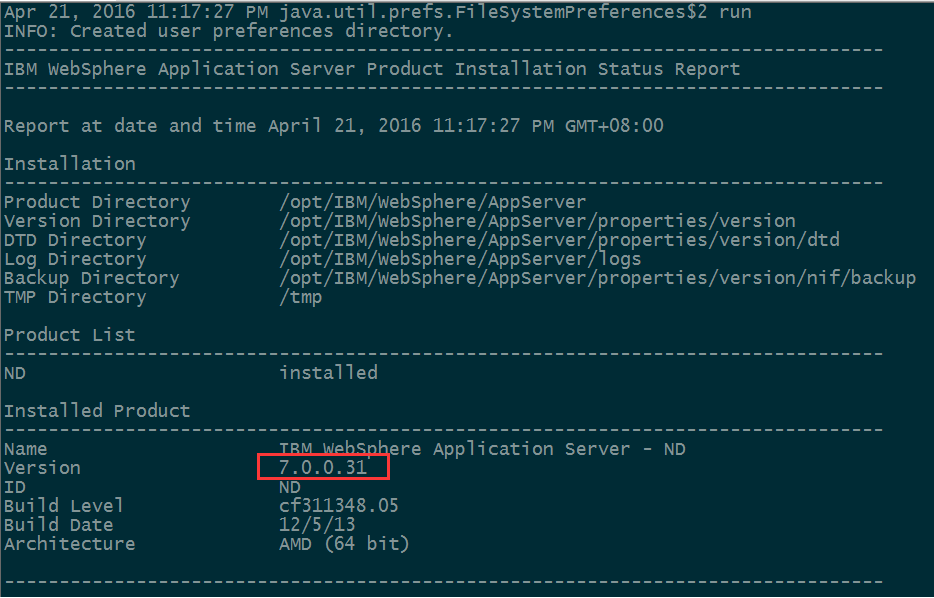This screenshot has height=598, width=934.
Task: Click the Product Directory path /opt/IBM/WebSphere/AppServer
Action: click(x=432, y=202)
